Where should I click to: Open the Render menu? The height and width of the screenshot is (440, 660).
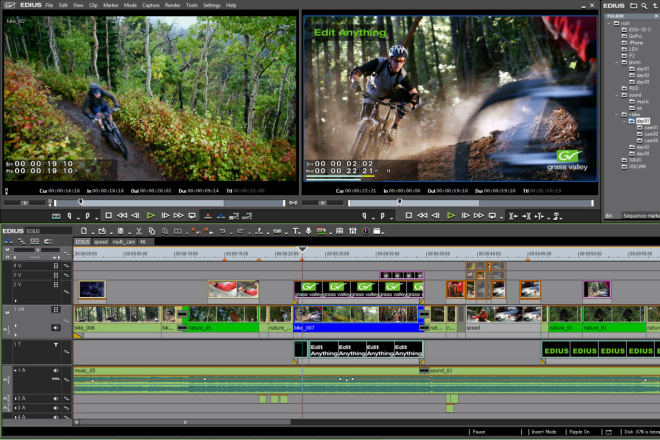172,5
